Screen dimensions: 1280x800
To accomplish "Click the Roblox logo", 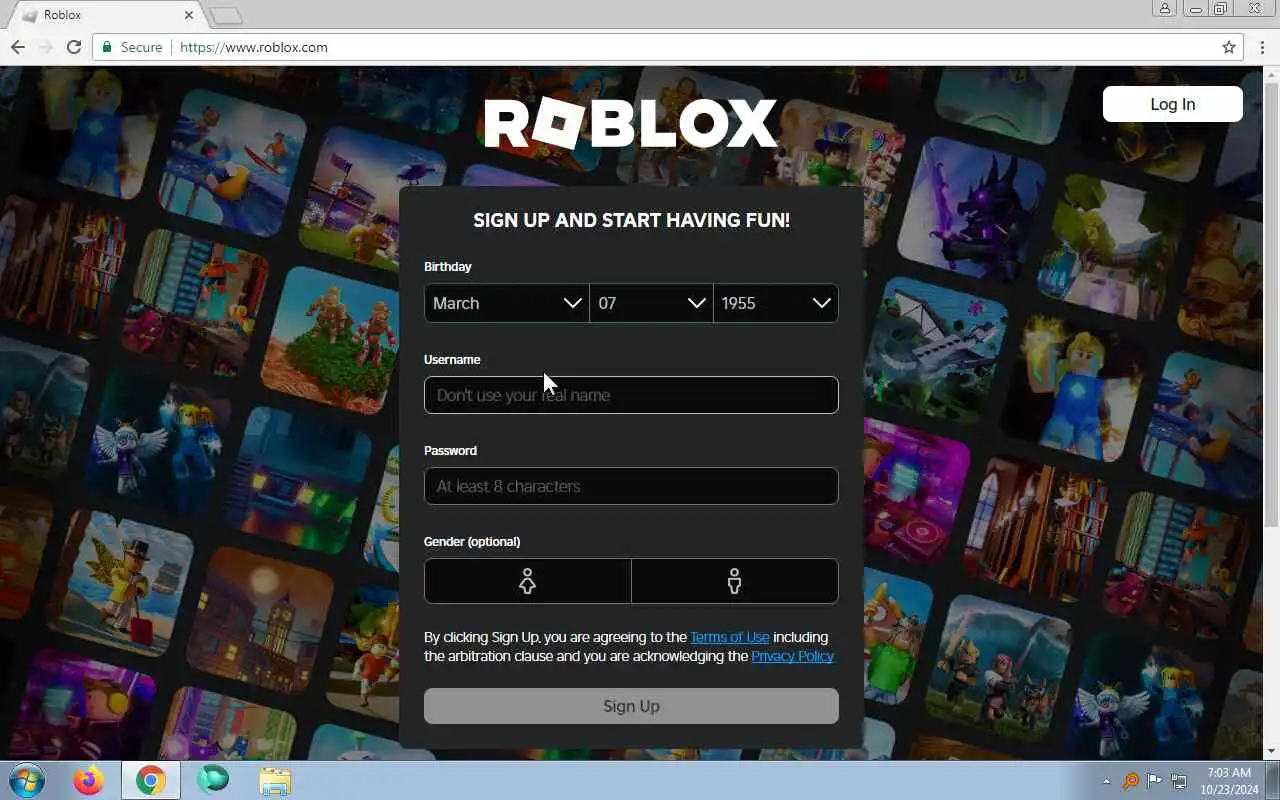I will (x=631, y=124).
